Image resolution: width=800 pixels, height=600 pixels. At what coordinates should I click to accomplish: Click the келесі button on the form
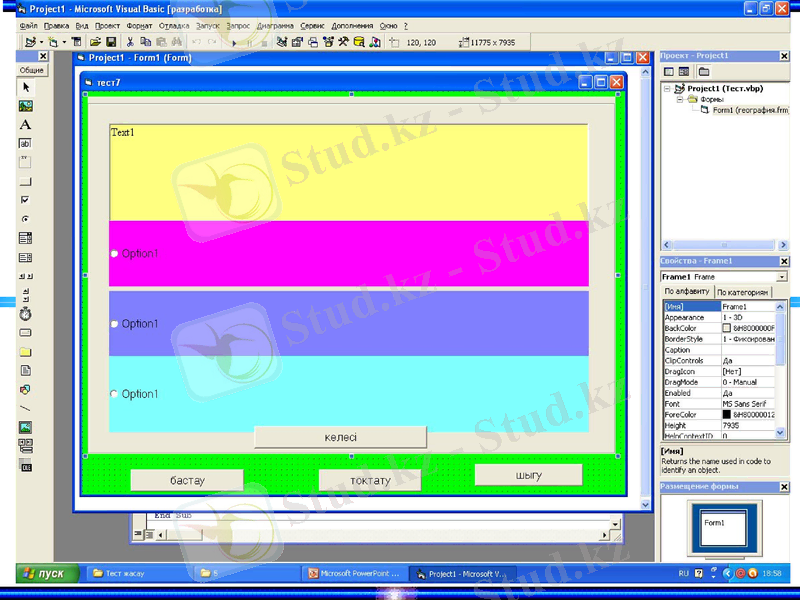tap(340, 438)
